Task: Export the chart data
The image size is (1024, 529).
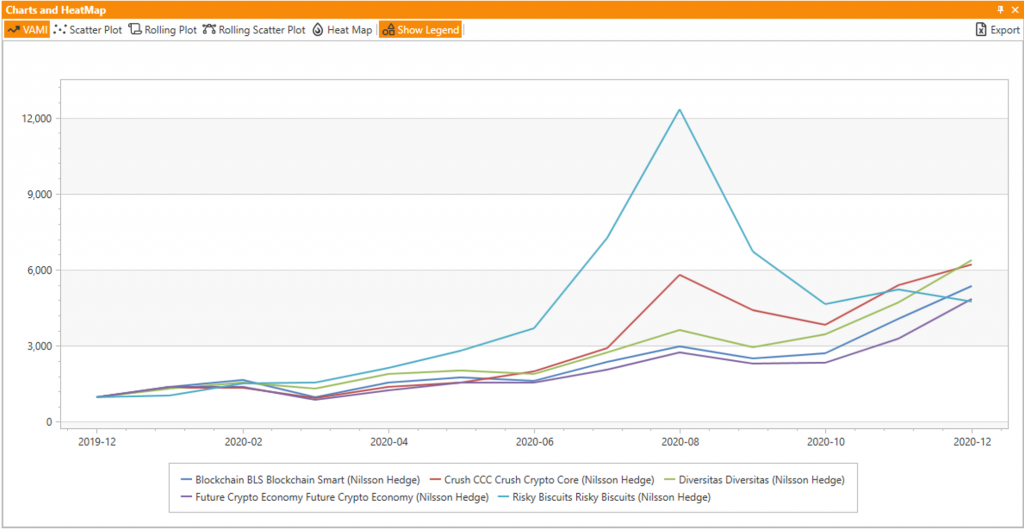Action: pos(997,30)
